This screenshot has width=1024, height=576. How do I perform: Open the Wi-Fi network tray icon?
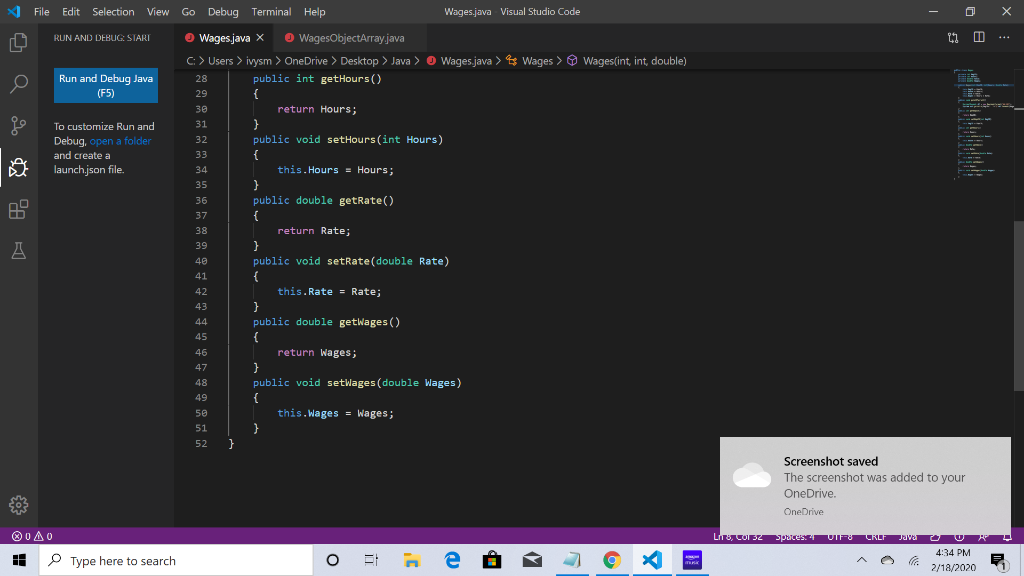(914, 560)
